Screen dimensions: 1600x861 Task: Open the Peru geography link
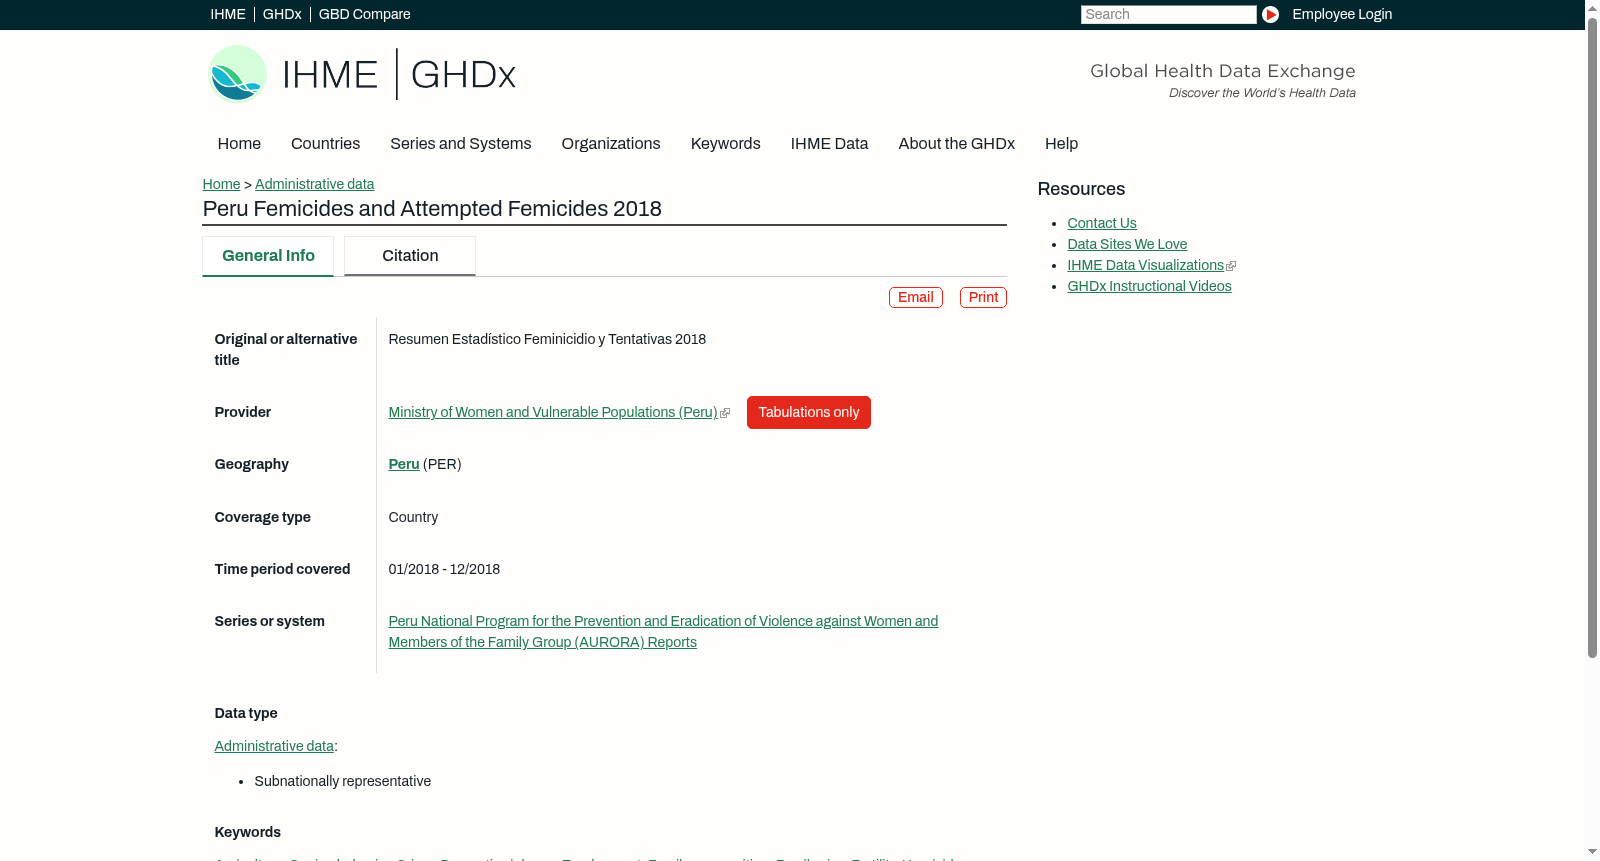[404, 464]
